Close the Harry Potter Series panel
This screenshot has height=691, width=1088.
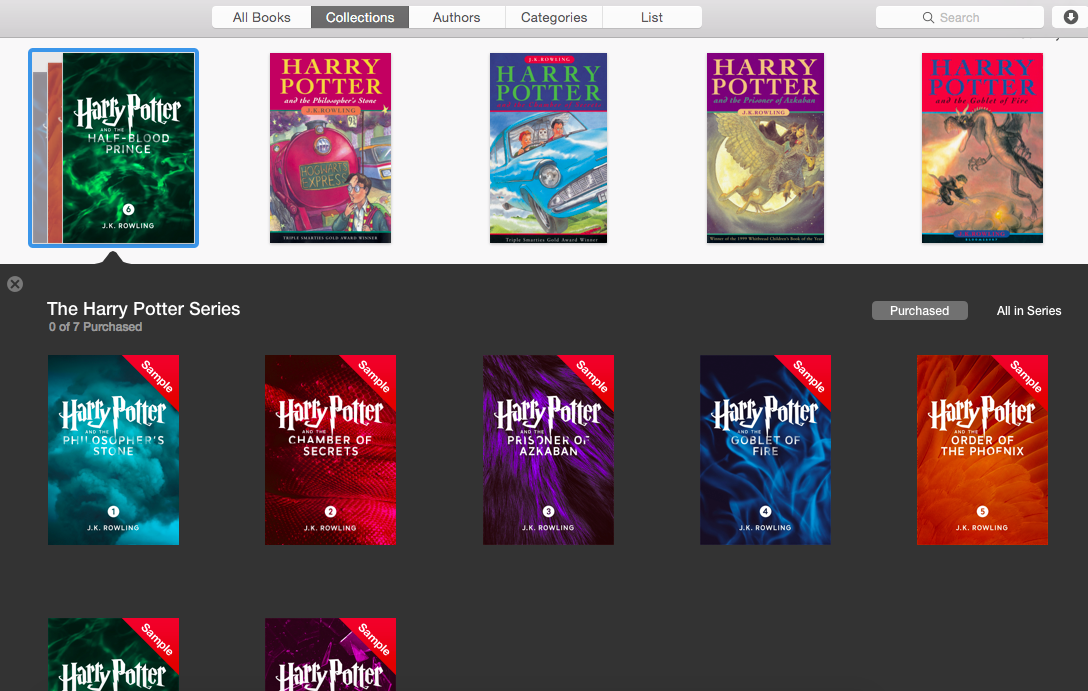pos(15,284)
